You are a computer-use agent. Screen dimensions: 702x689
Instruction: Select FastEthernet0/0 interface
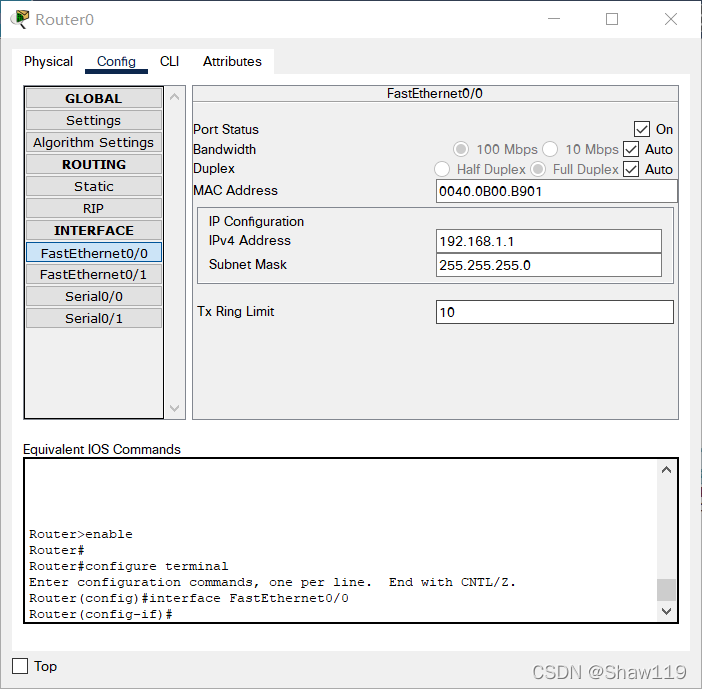click(x=94, y=253)
